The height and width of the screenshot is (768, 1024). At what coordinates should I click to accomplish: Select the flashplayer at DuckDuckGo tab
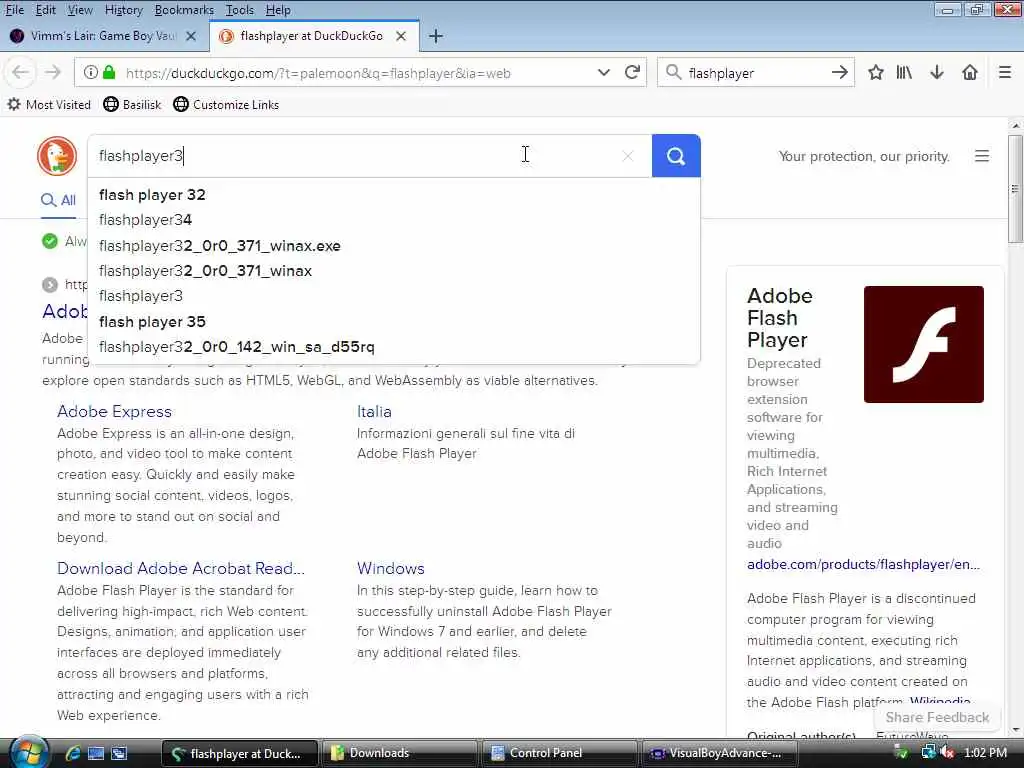tap(316, 36)
